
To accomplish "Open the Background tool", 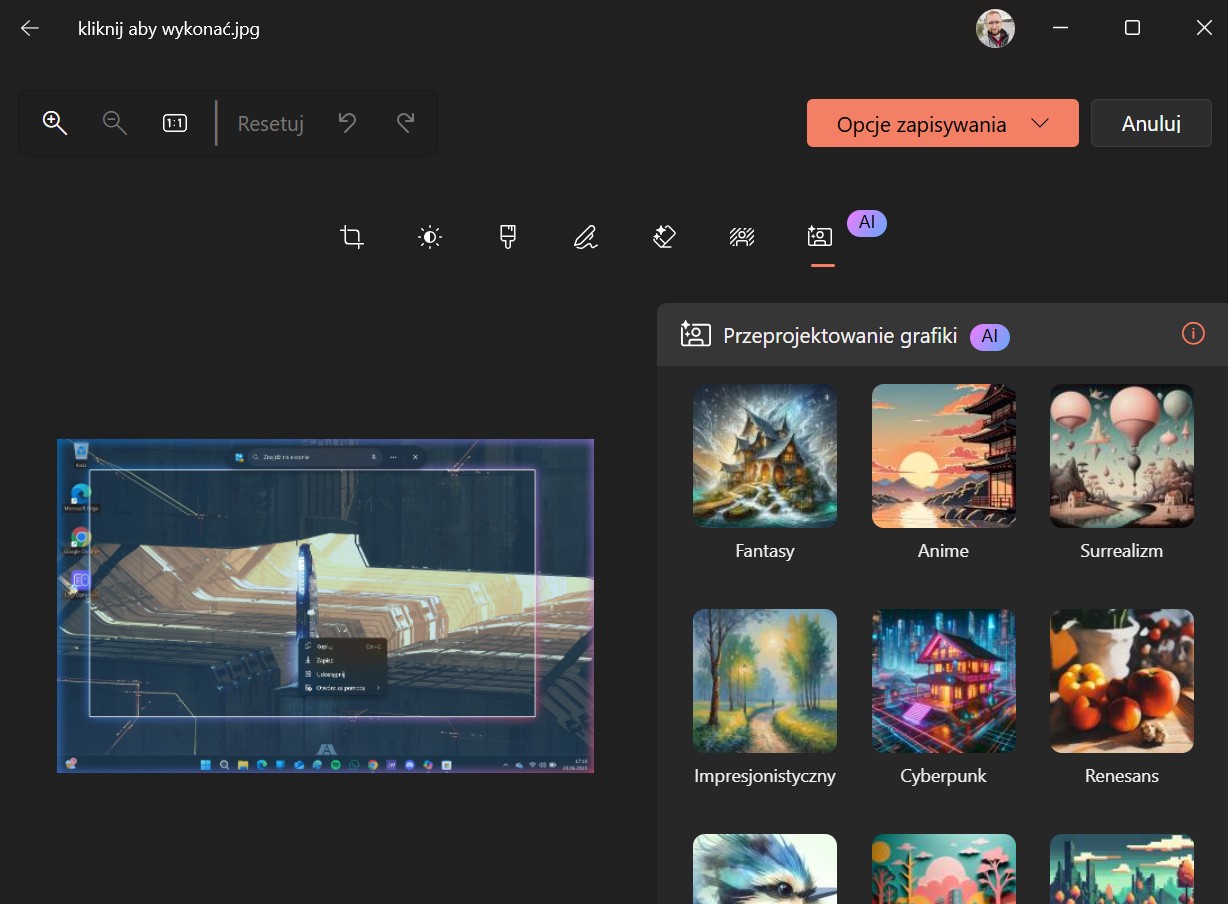I will click(742, 237).
